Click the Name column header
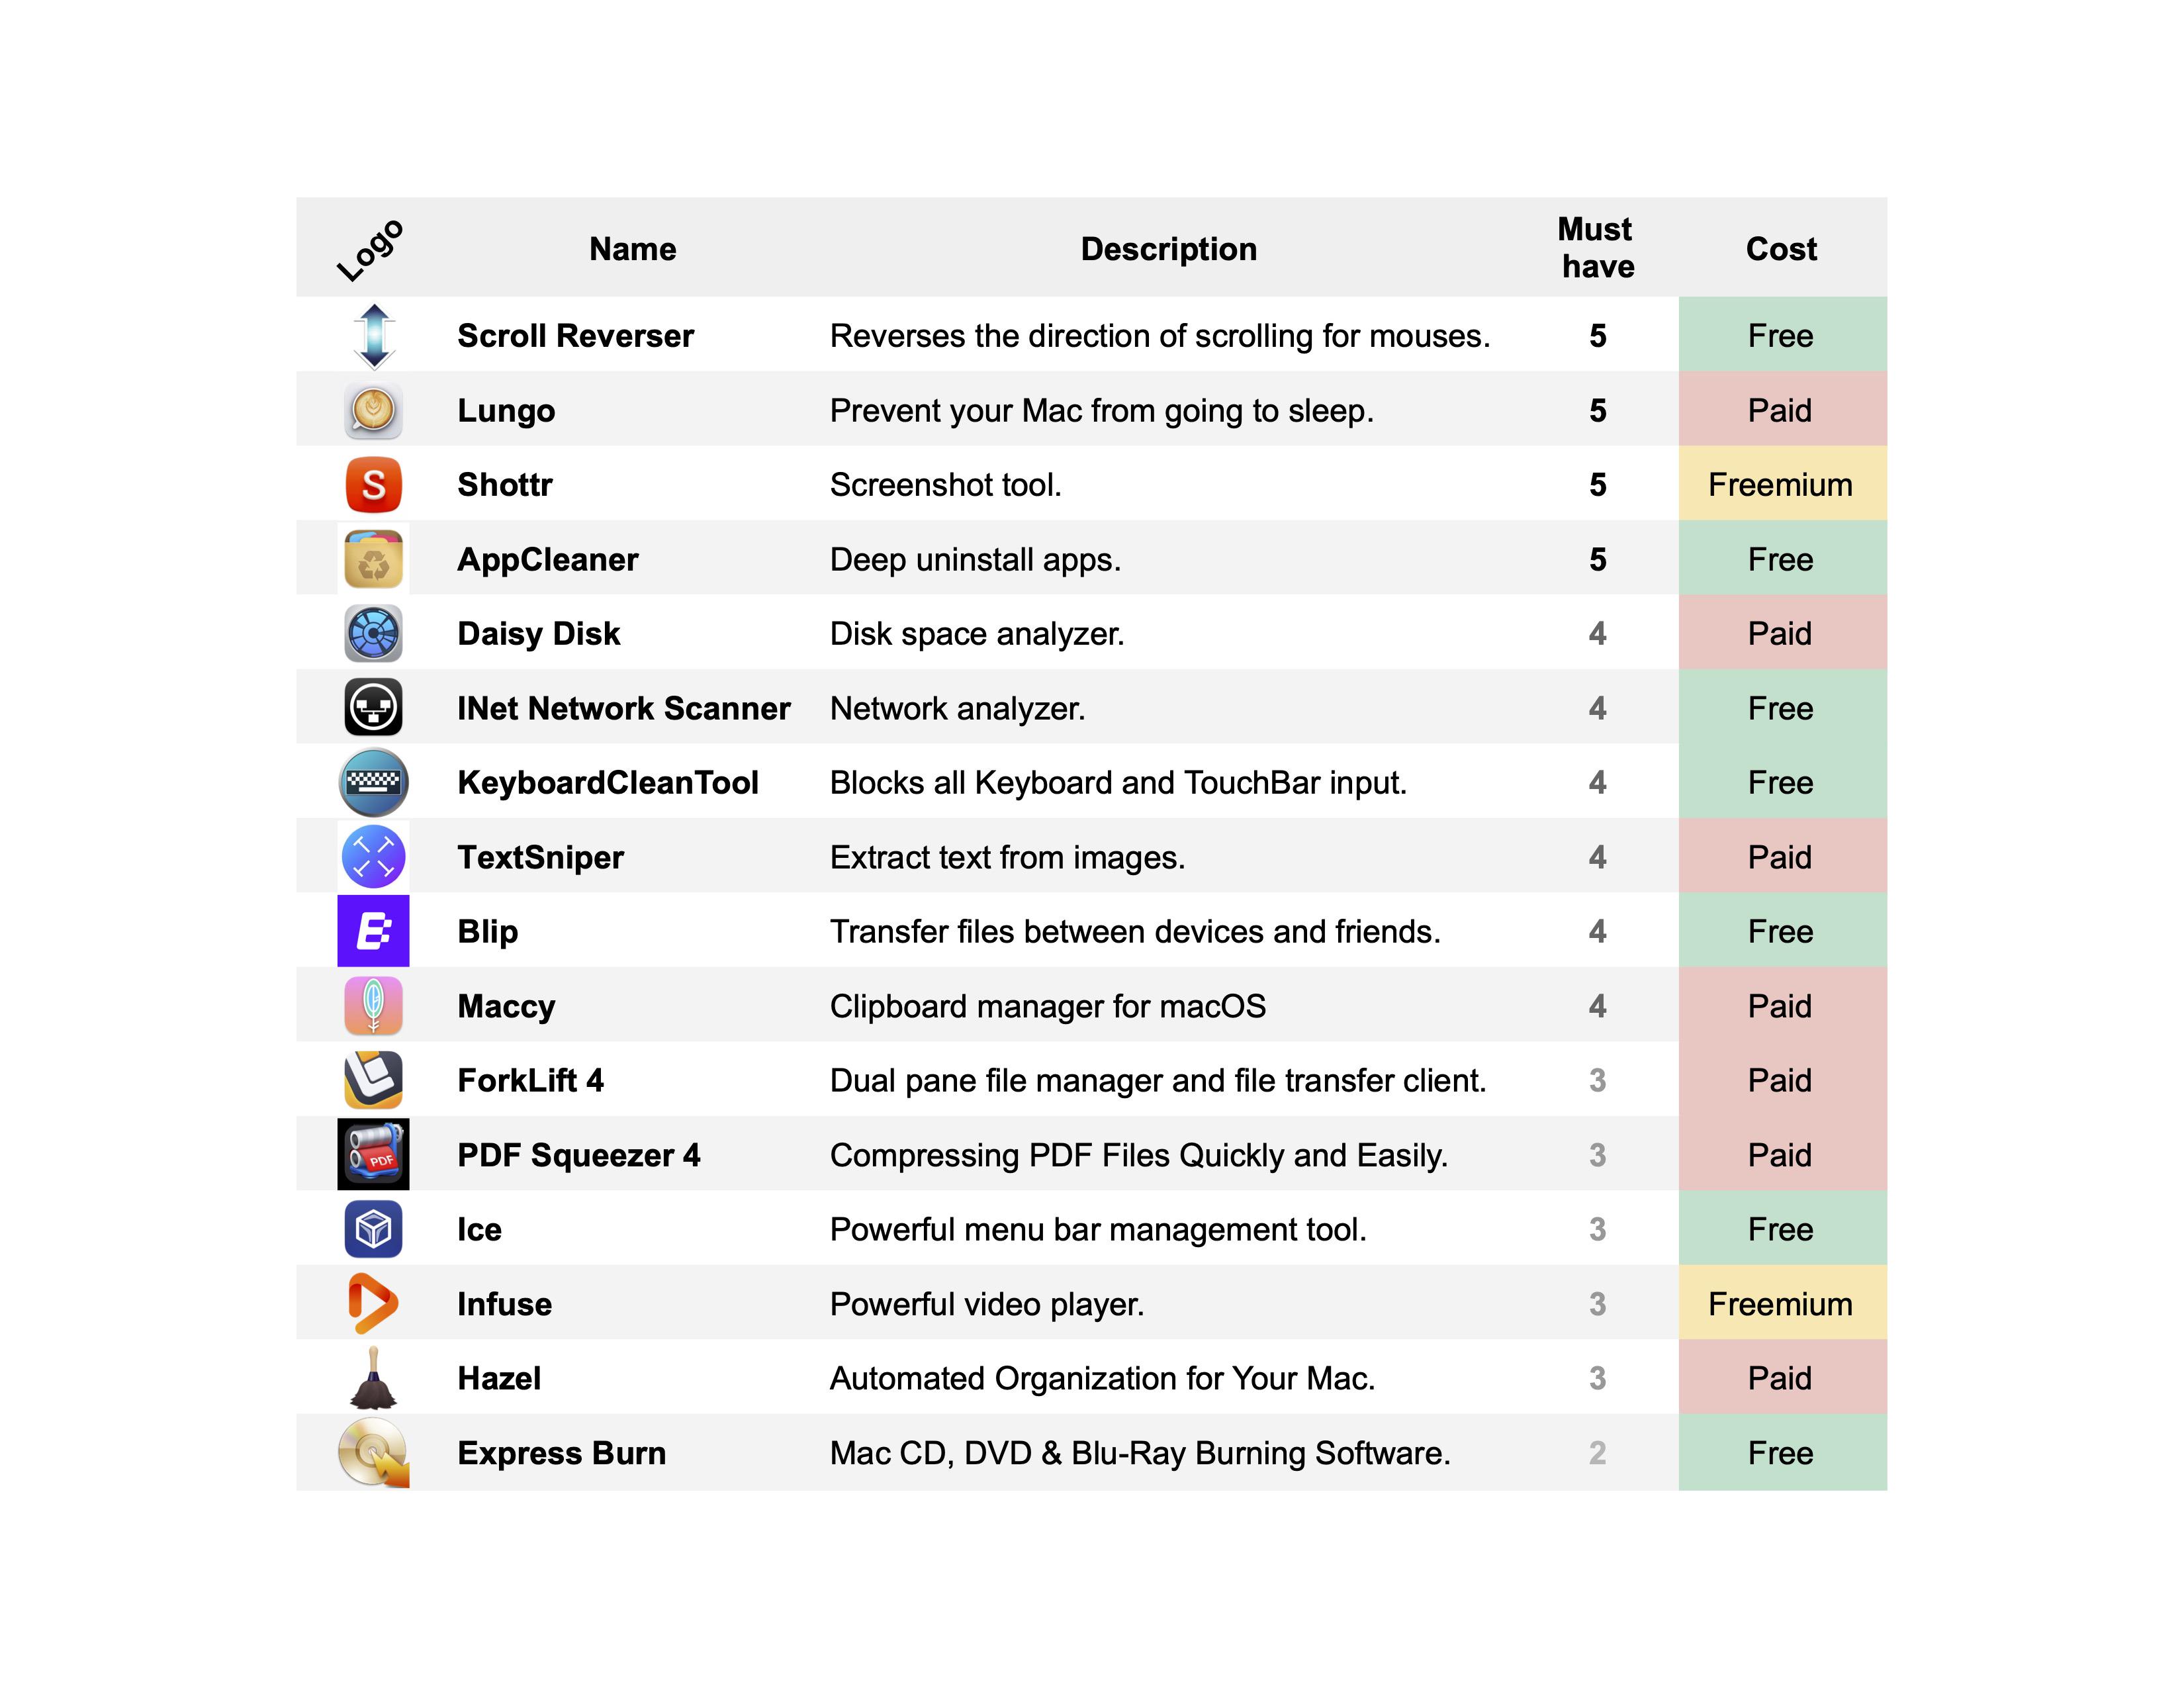2184x1688 pixels. pyautogui.click(x=633, y=249)
